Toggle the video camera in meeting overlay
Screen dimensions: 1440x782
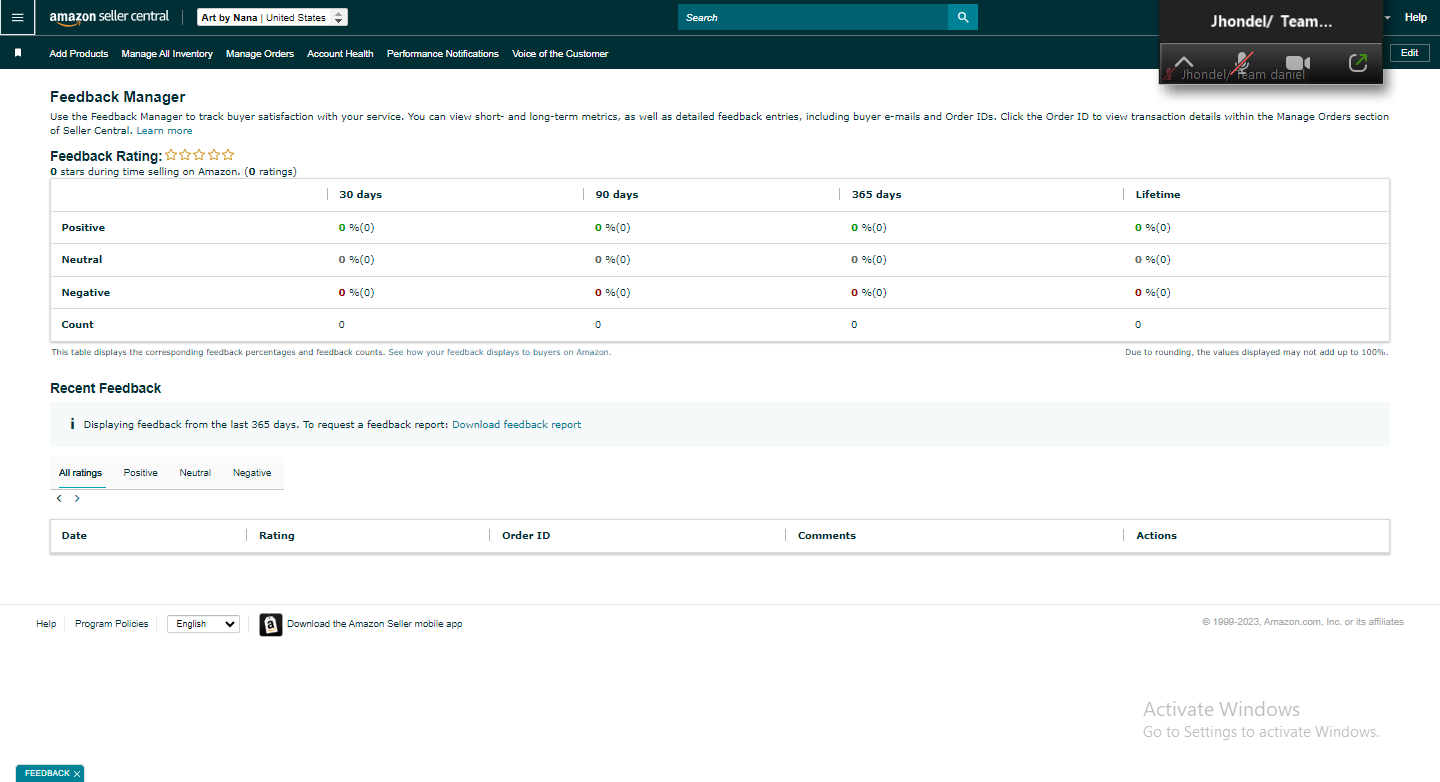tap(1298, 63)
